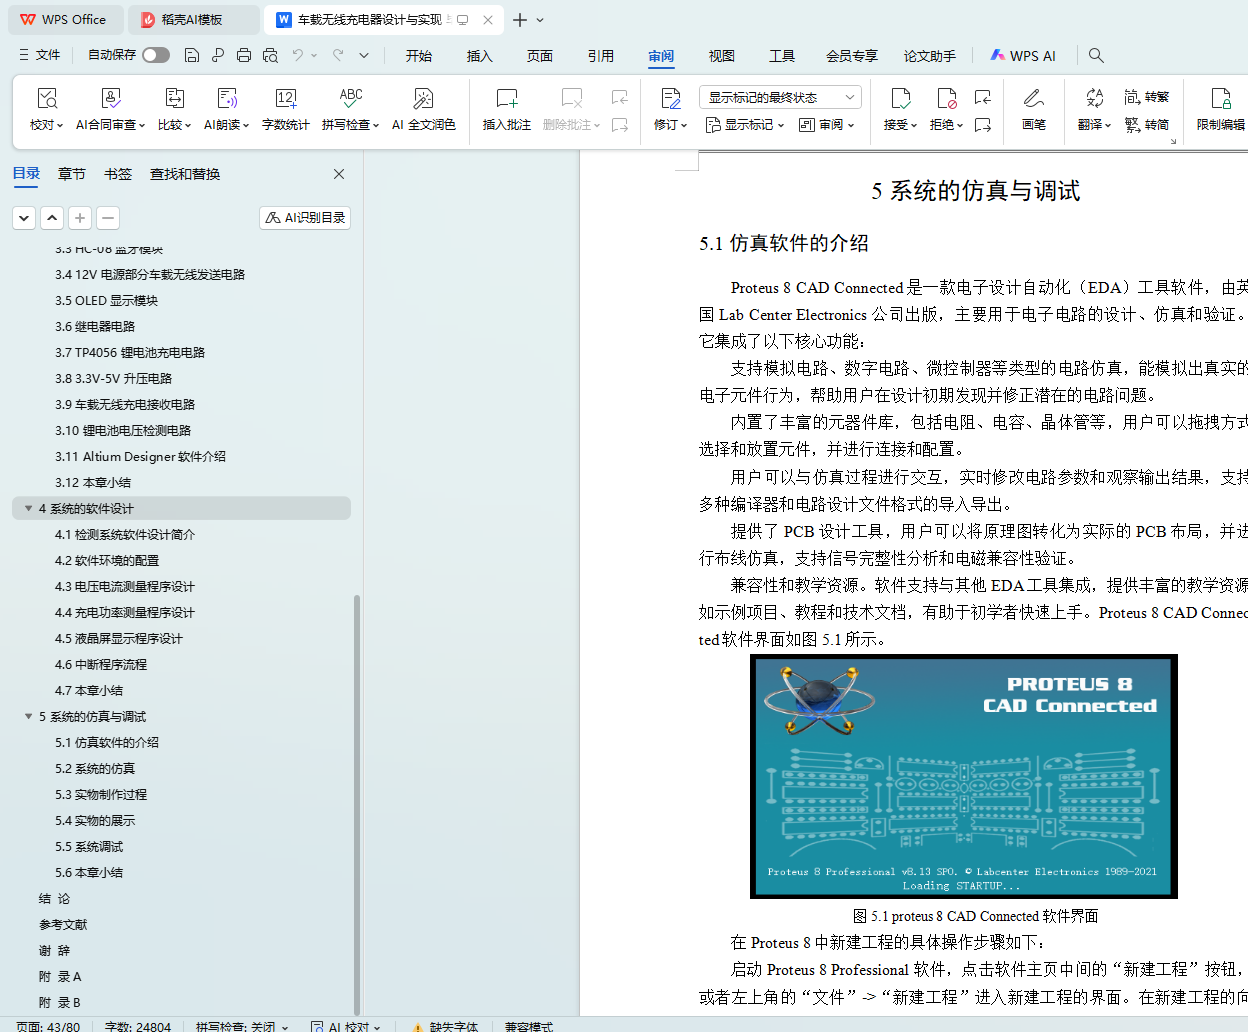The width and height of the screenshot is (1248, 1032).
Task: Open the 章节 navigation pane tab
Action: tap(71, 174)
